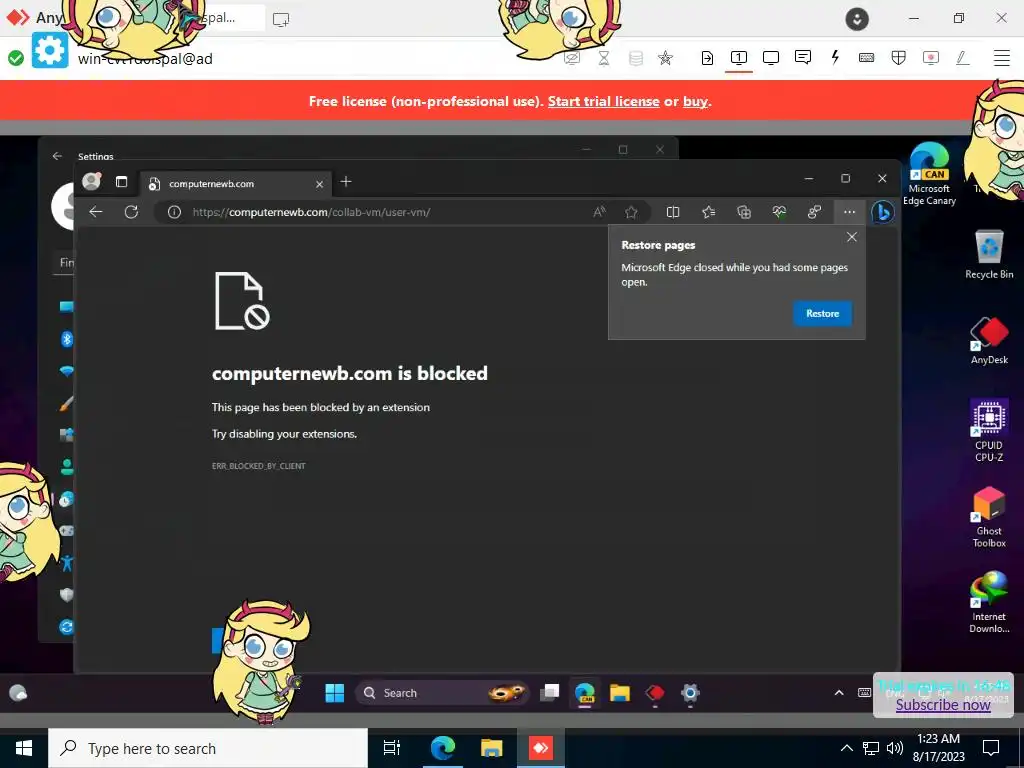Open Microsoft Edge Canary desktop shortcut

[x=929, y=174]
